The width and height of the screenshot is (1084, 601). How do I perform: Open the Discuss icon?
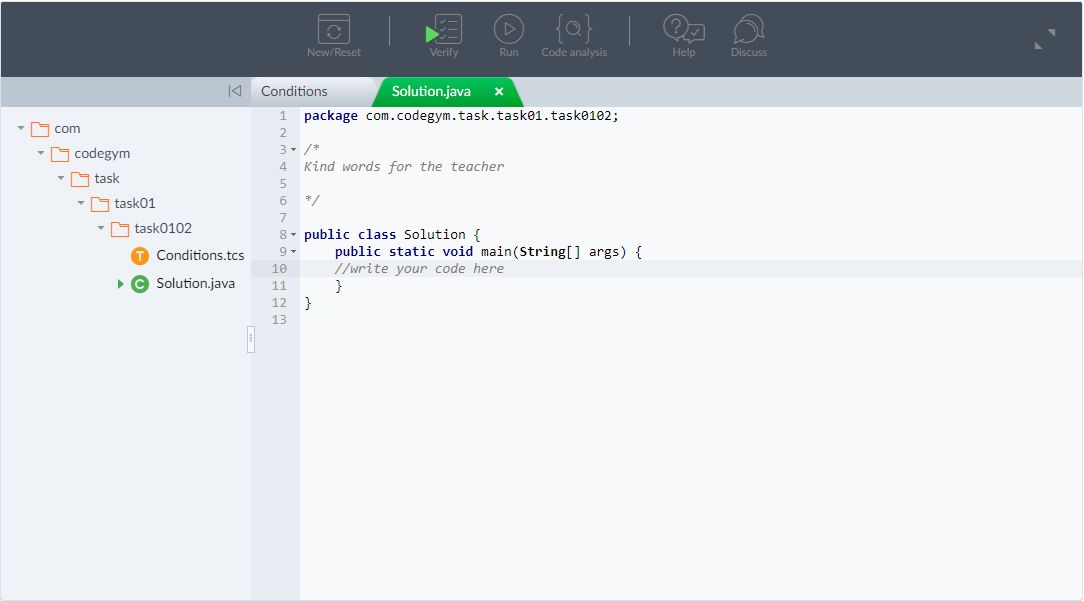click(x=749, y=30)
